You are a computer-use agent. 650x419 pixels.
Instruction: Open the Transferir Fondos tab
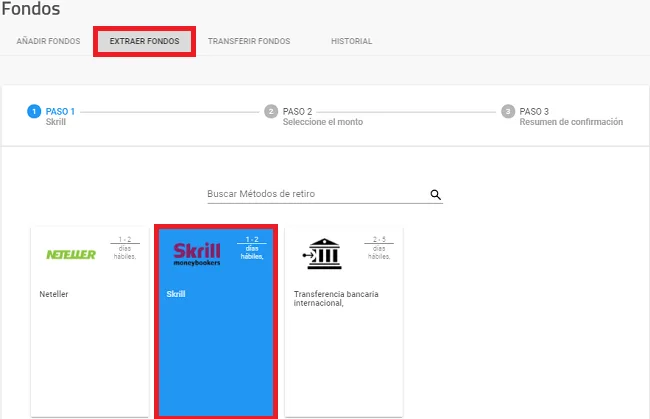249,41
